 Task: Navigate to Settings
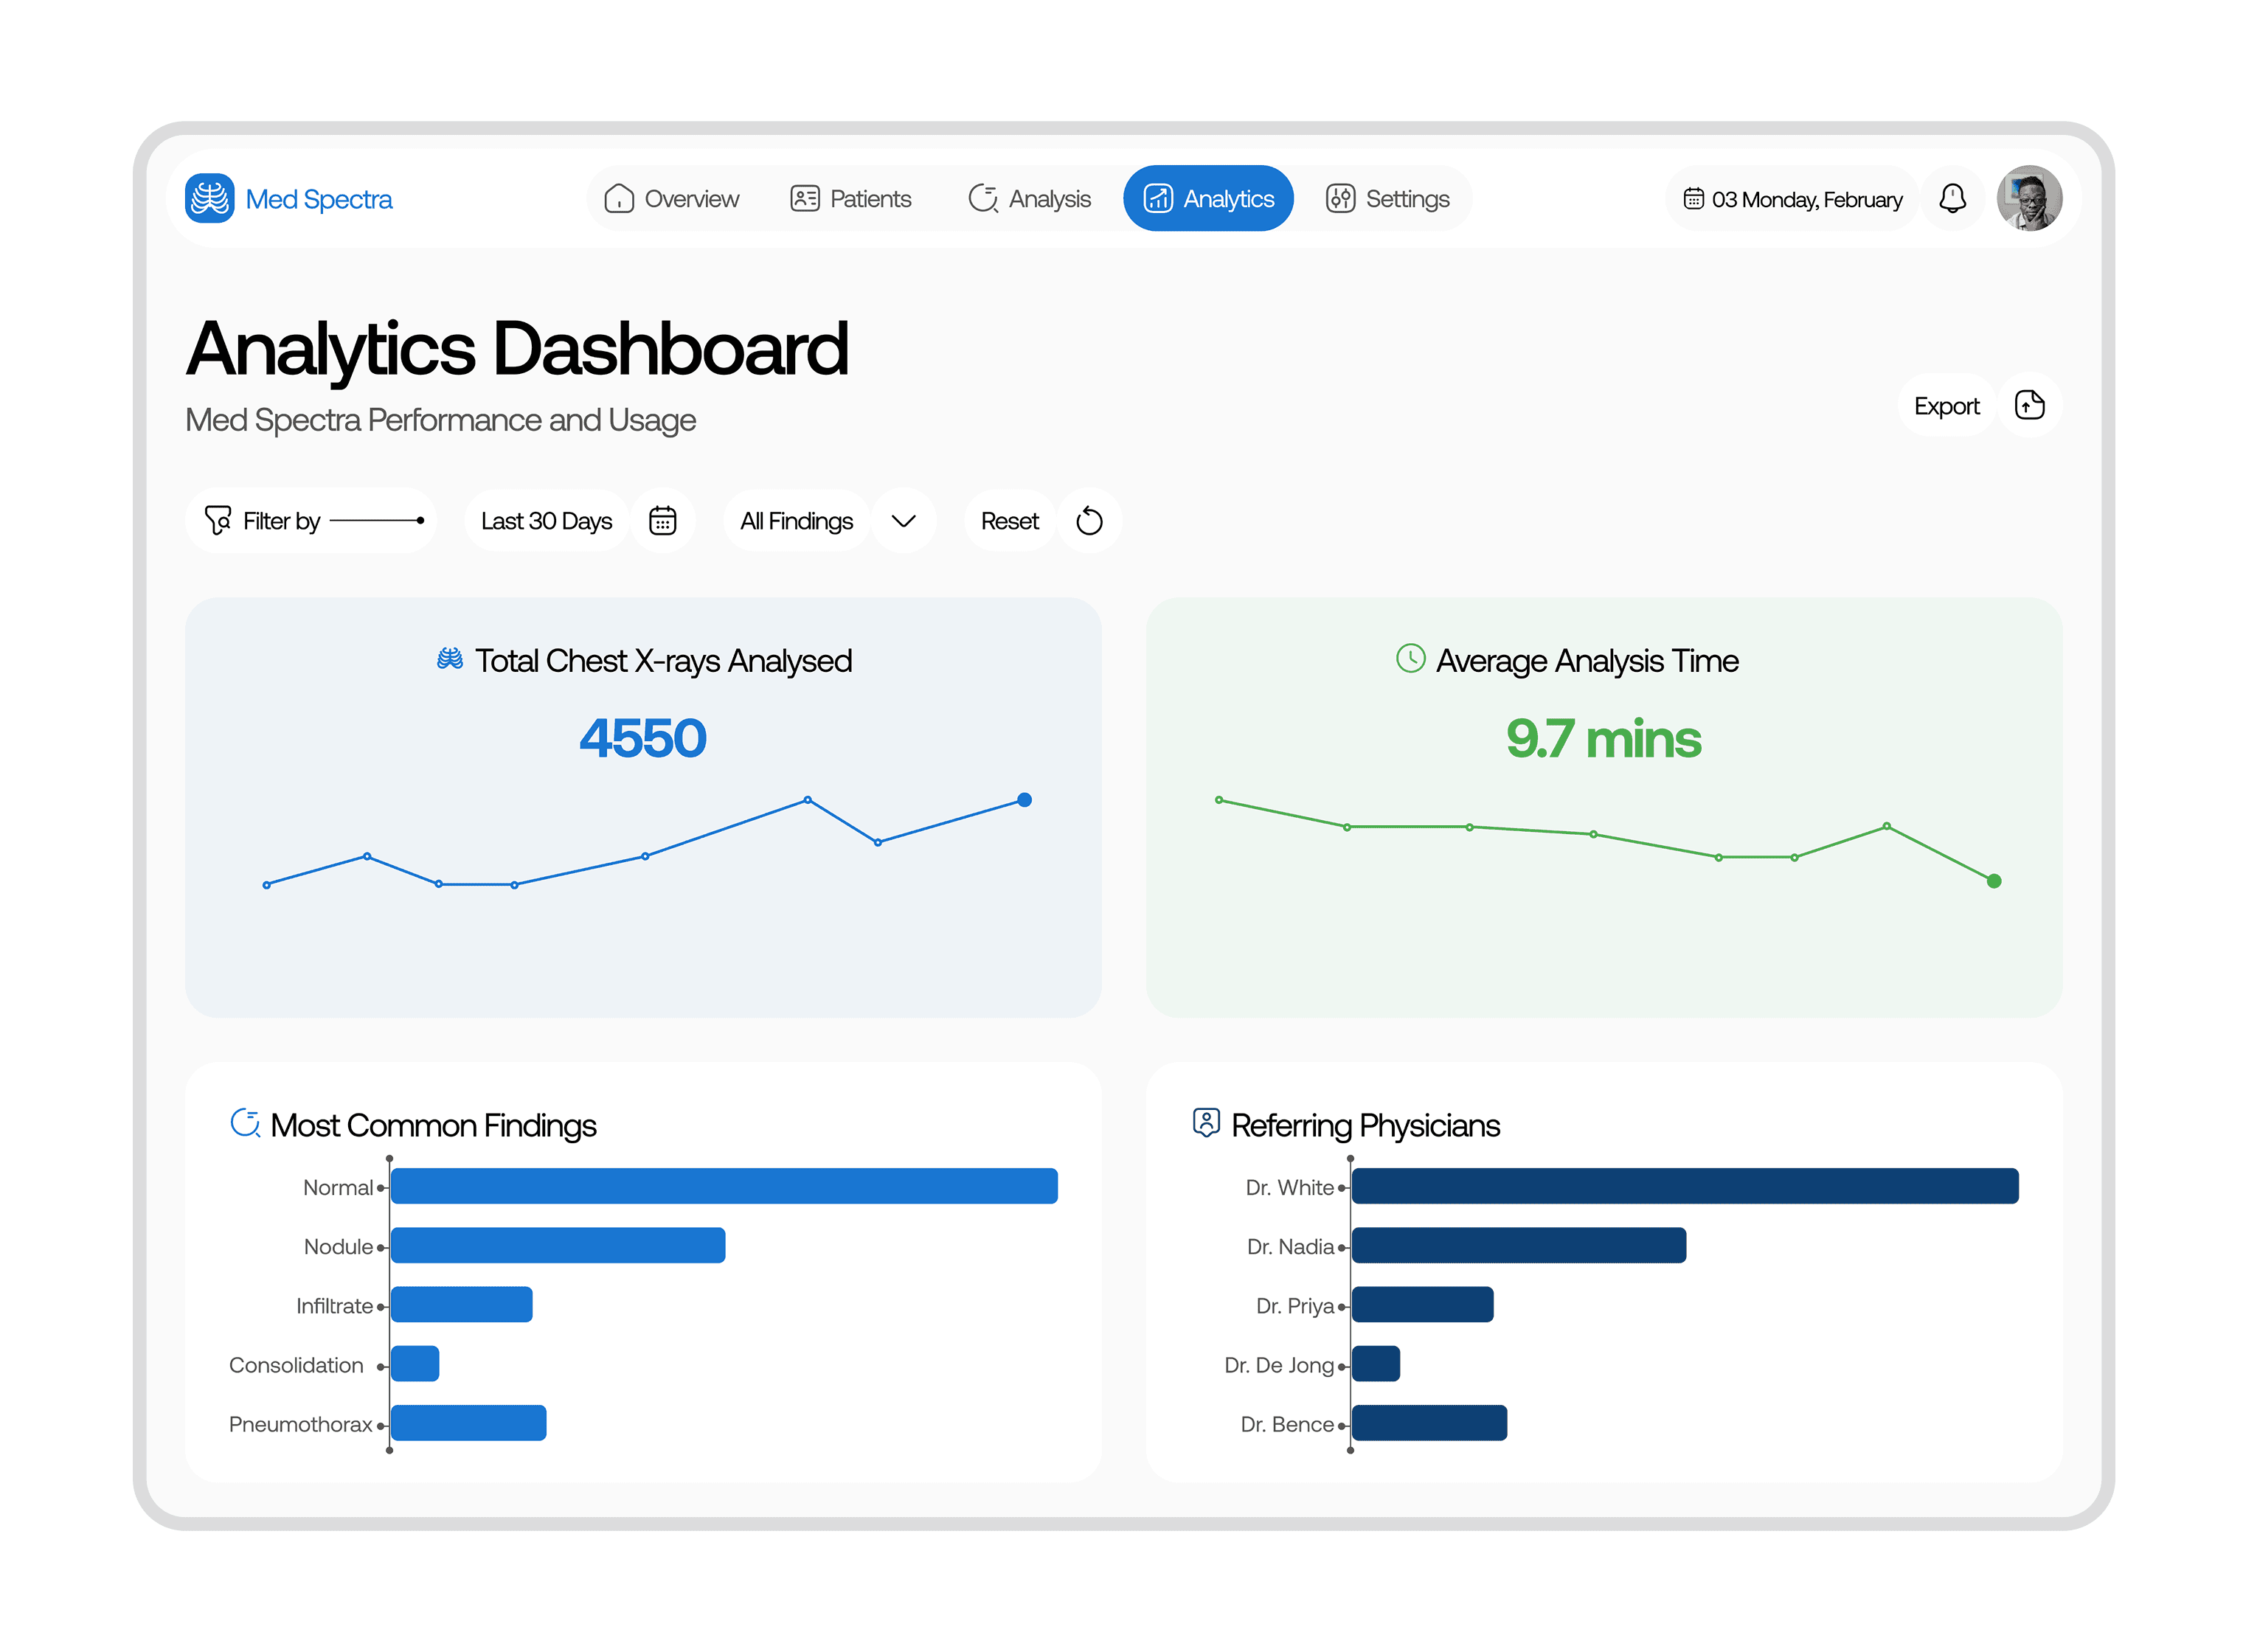[1388, 198]
